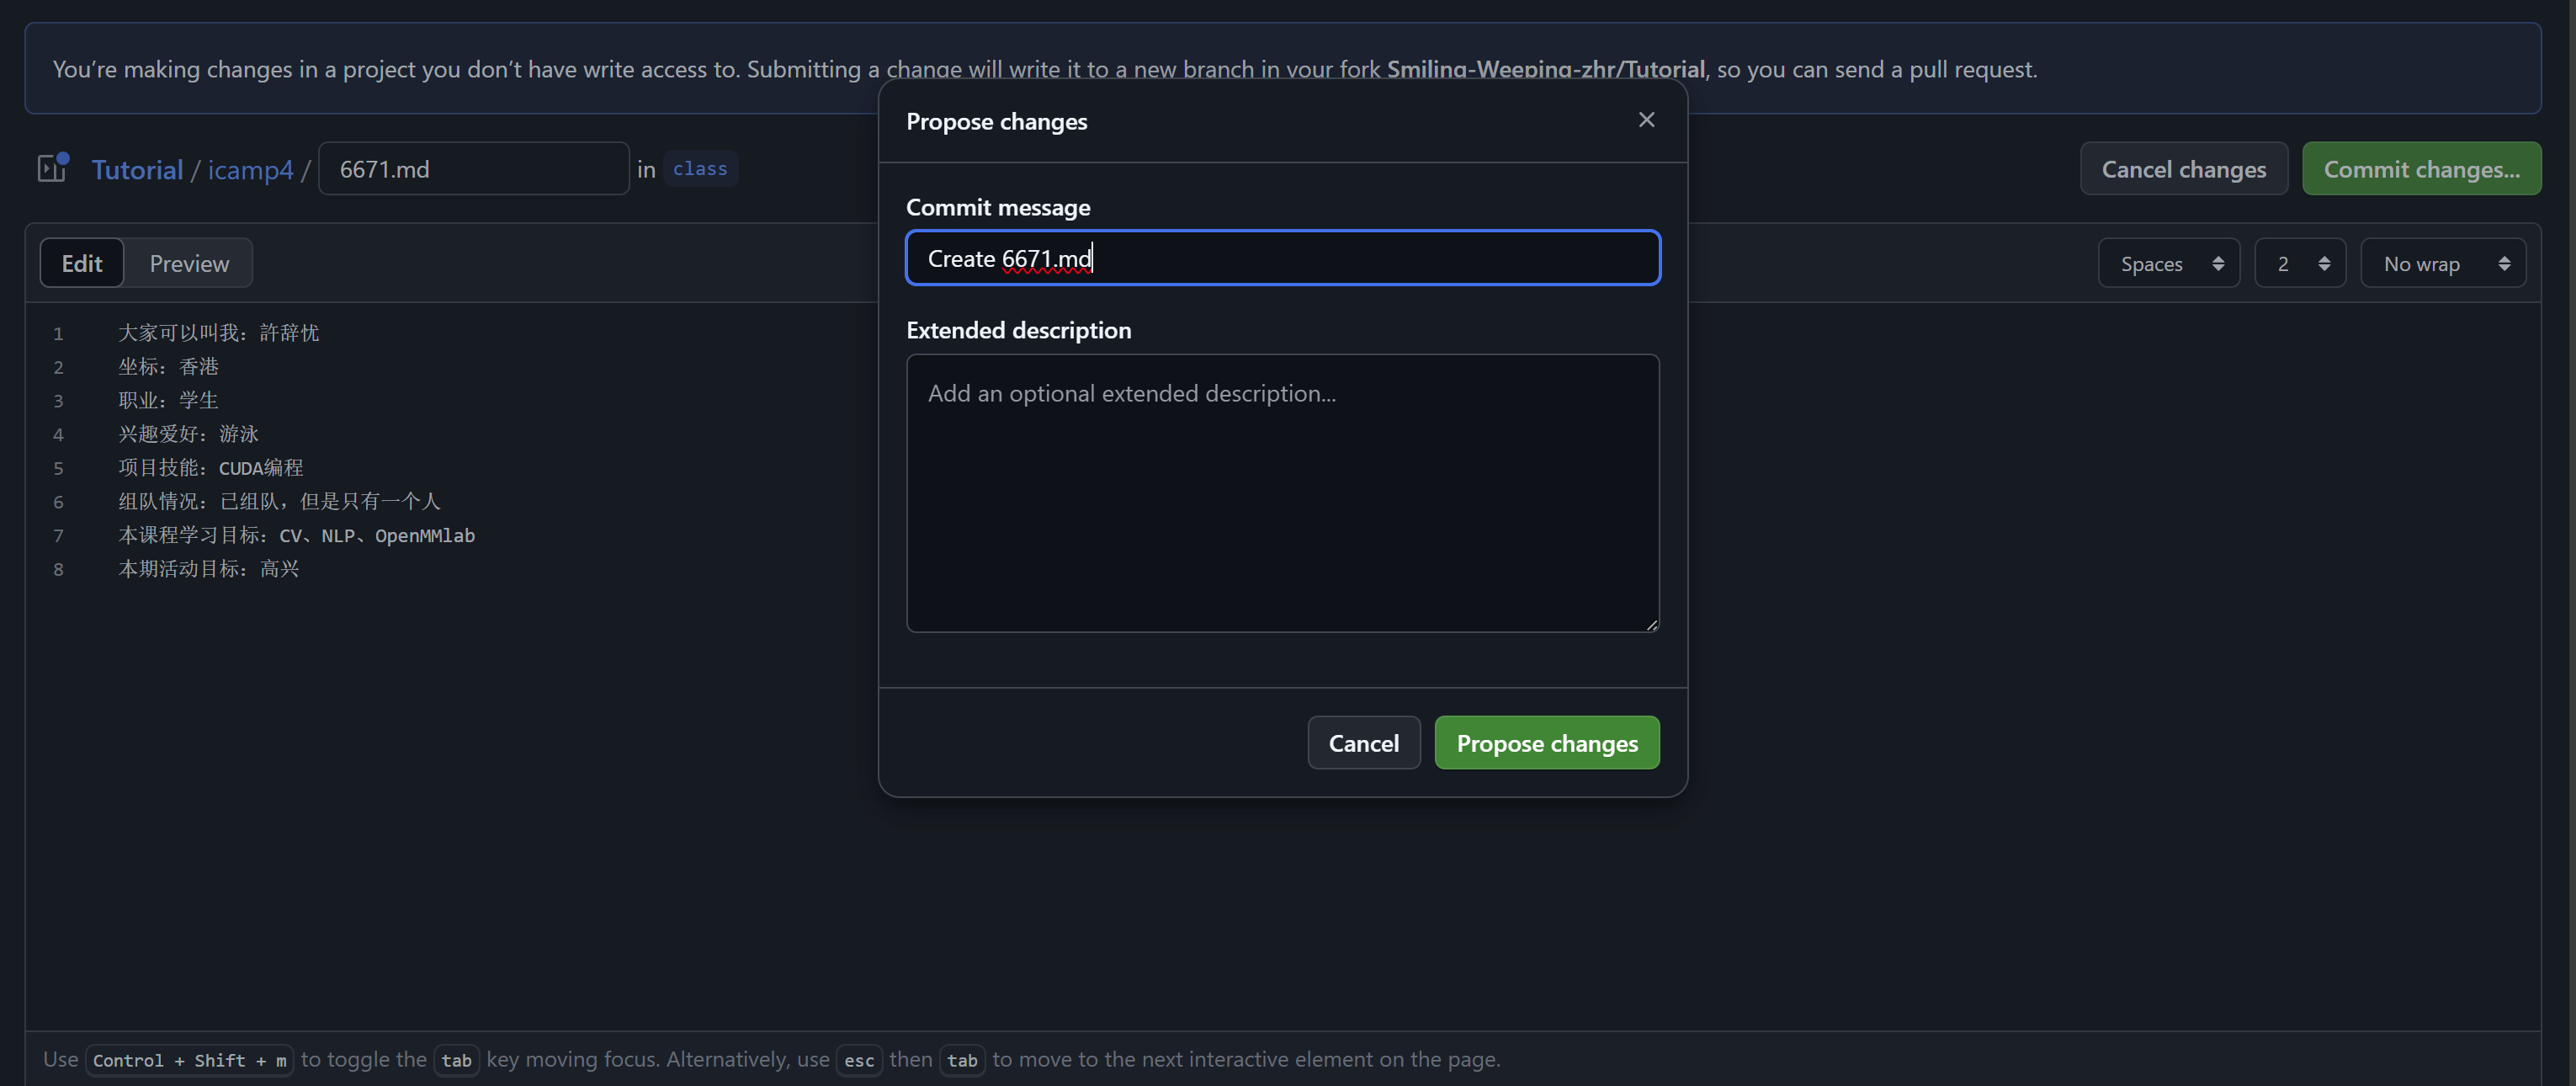Click Cancel in the dialog
Screen dimensions: 2576x1086
[x=1363, y=742]
